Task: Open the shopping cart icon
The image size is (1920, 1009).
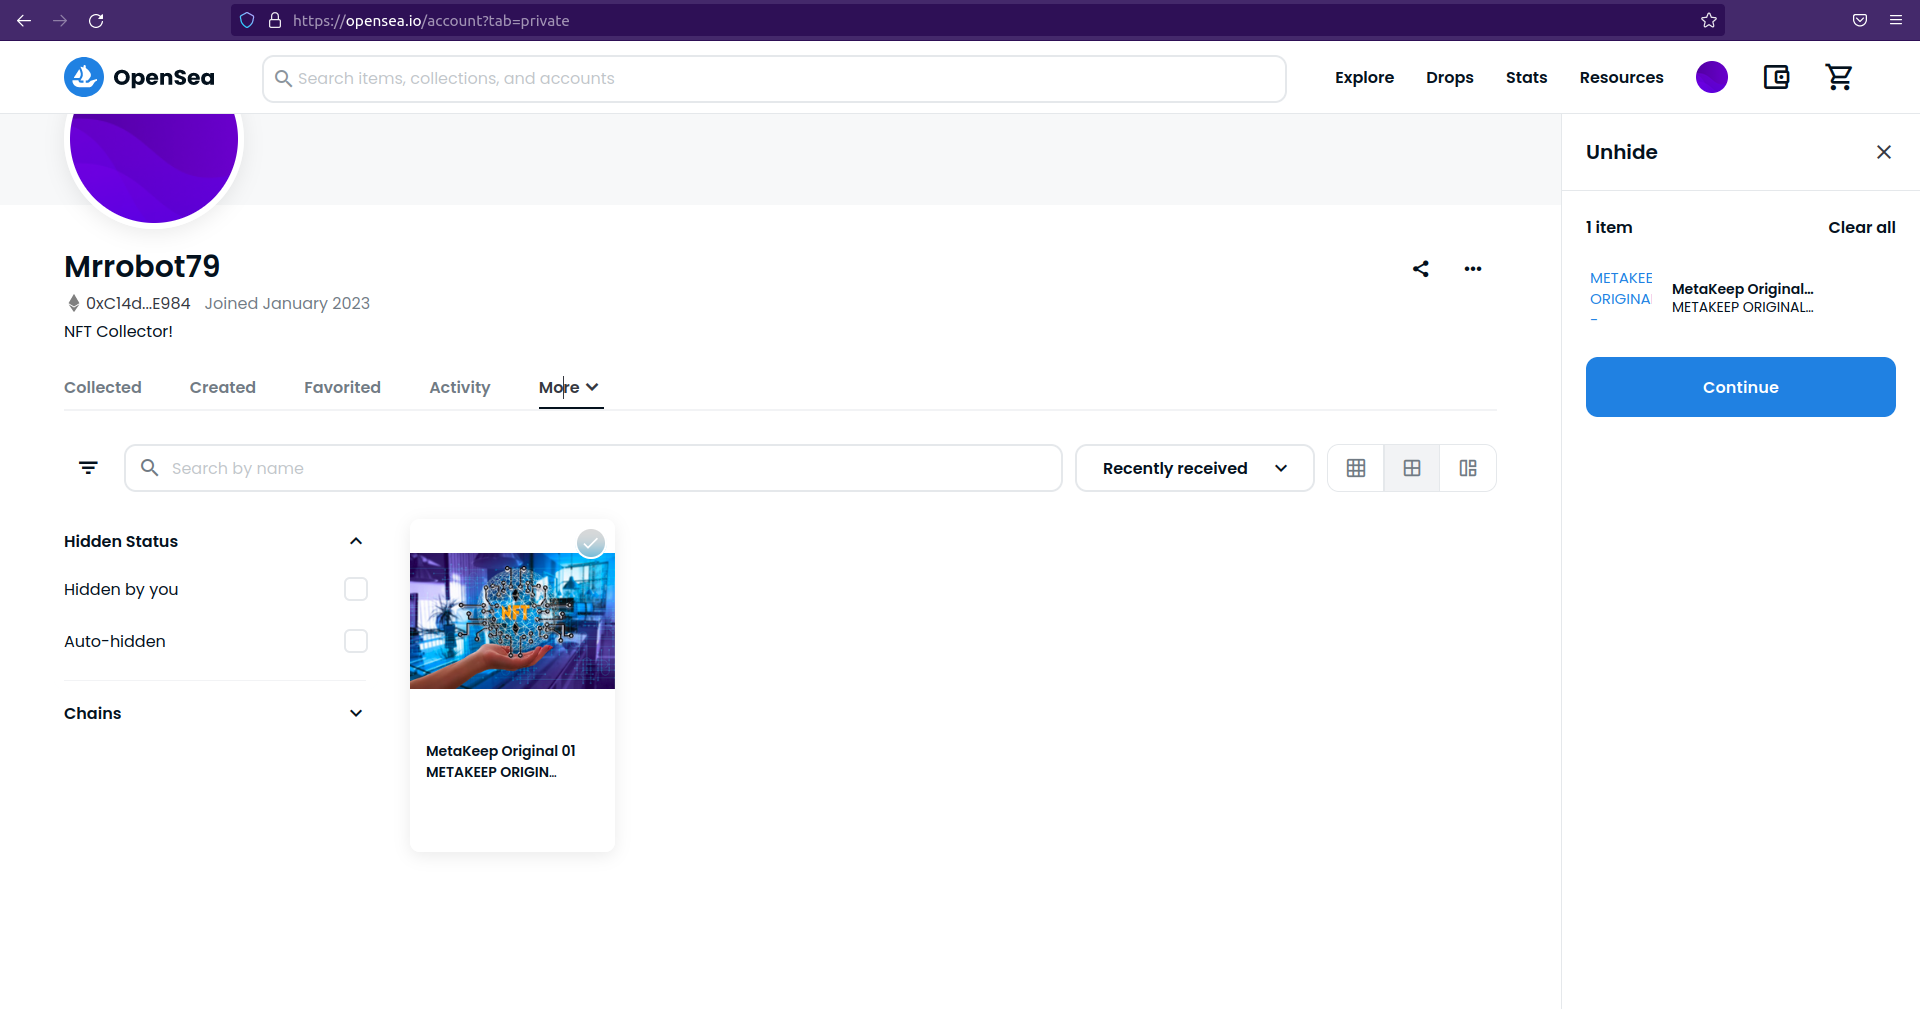Action: (x=1839, y=77)
